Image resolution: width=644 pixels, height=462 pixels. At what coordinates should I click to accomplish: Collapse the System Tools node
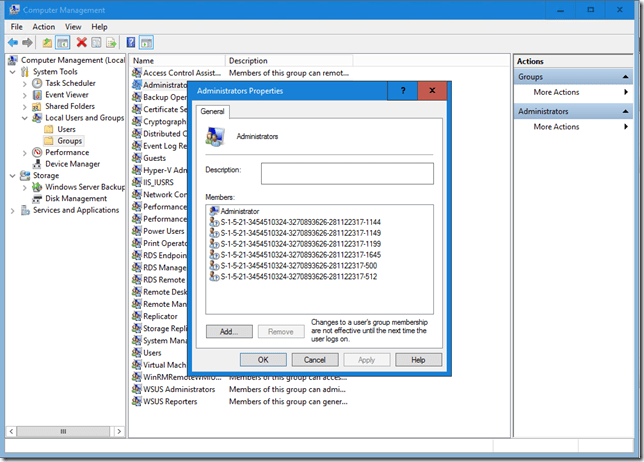13,72
